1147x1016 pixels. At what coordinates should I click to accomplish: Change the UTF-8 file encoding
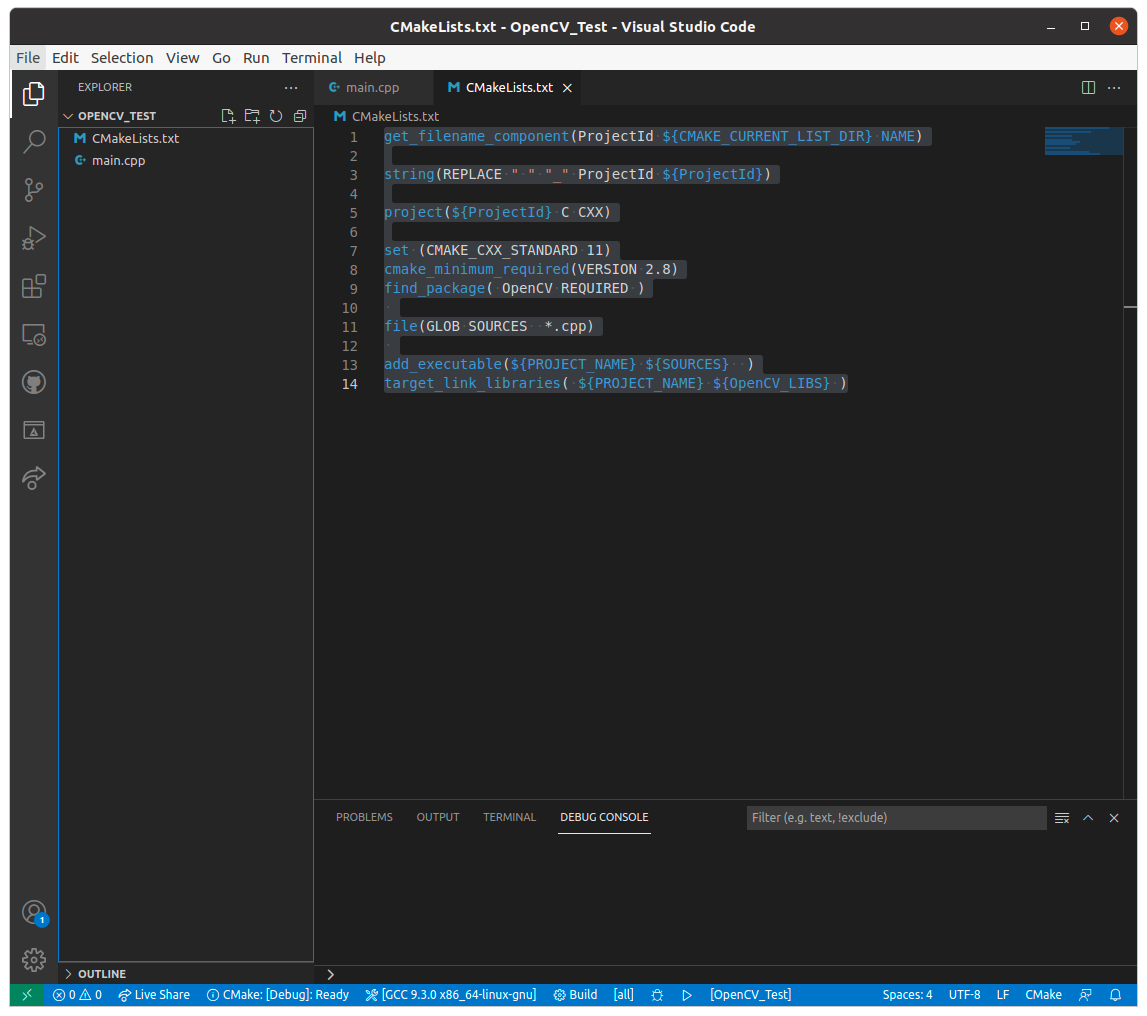point(964,995)
